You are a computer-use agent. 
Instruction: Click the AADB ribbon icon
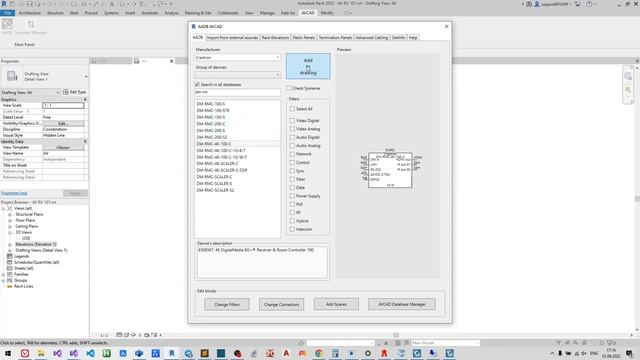(x=7, y=24)
